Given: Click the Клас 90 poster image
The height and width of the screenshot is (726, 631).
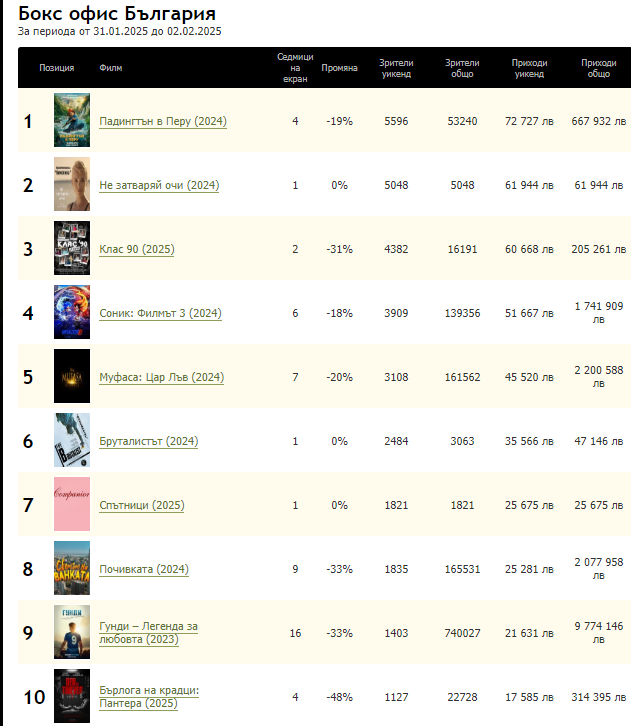Looking at the screenshot, I should tap(72, 249).
